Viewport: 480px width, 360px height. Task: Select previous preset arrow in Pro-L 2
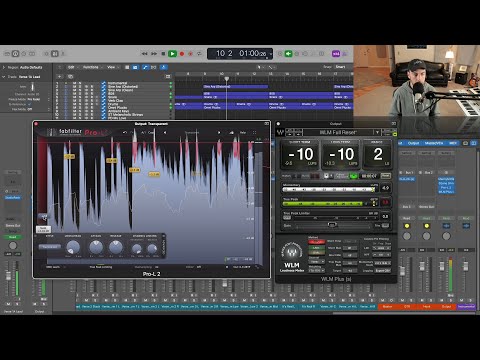pos(165,132)
